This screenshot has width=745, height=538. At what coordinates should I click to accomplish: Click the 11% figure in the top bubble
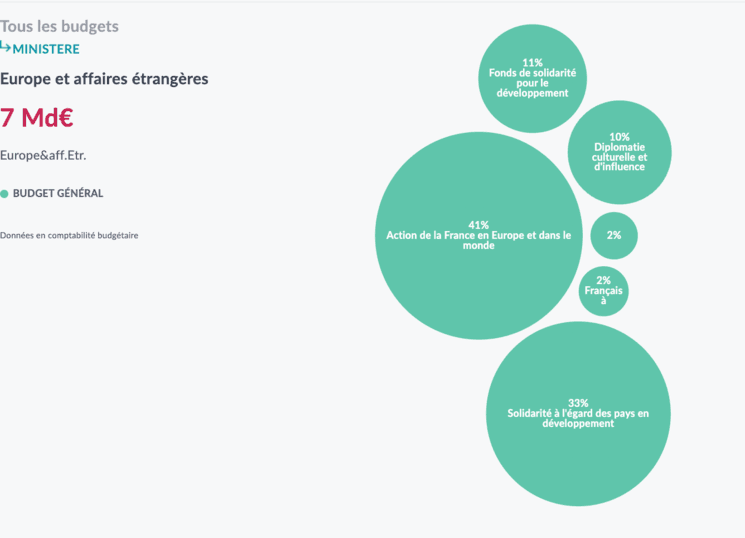tap(532, 62)
